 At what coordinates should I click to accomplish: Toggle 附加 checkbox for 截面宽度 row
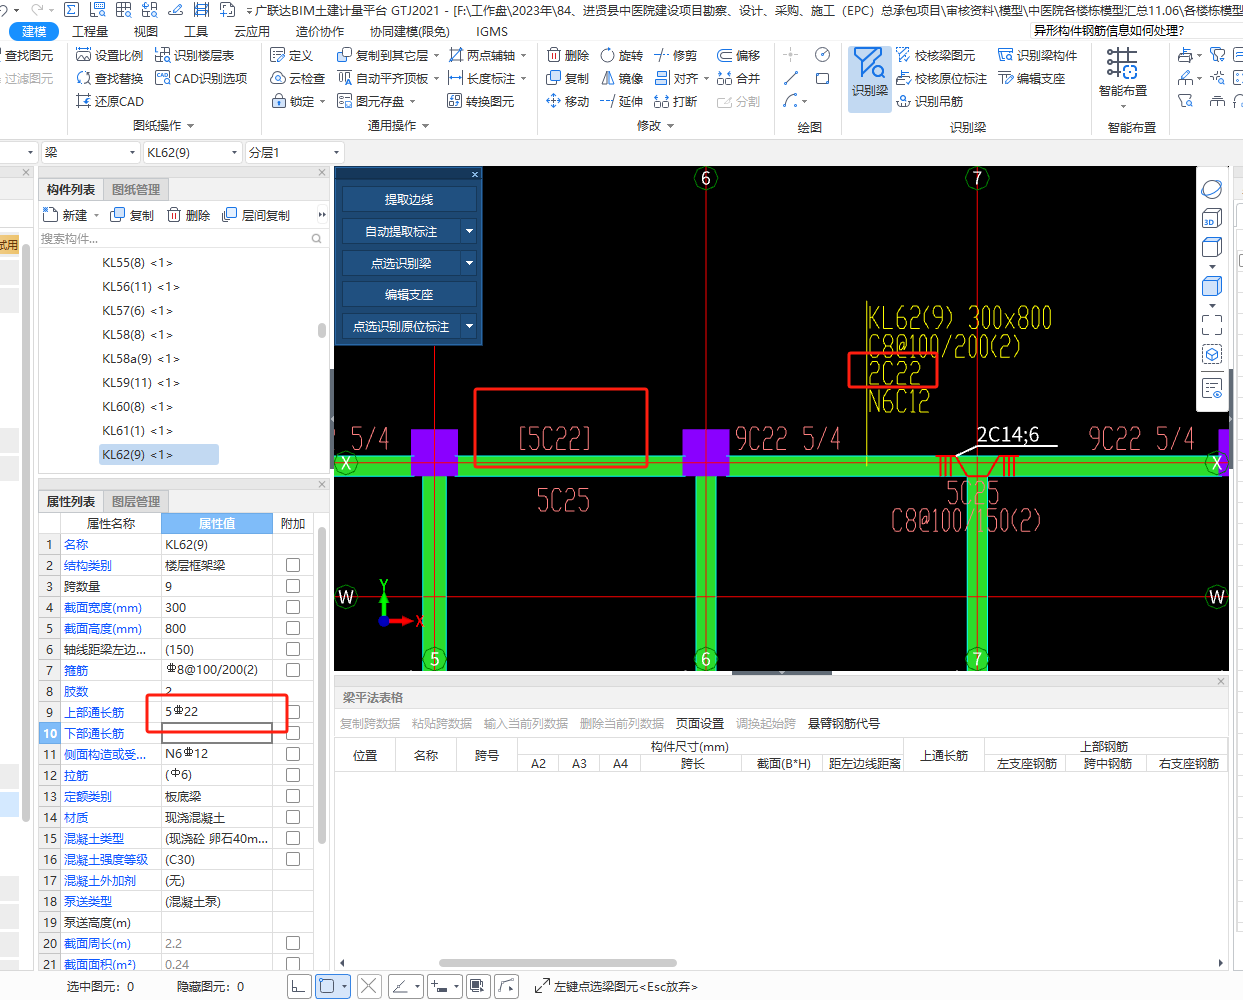click(293, 607)
